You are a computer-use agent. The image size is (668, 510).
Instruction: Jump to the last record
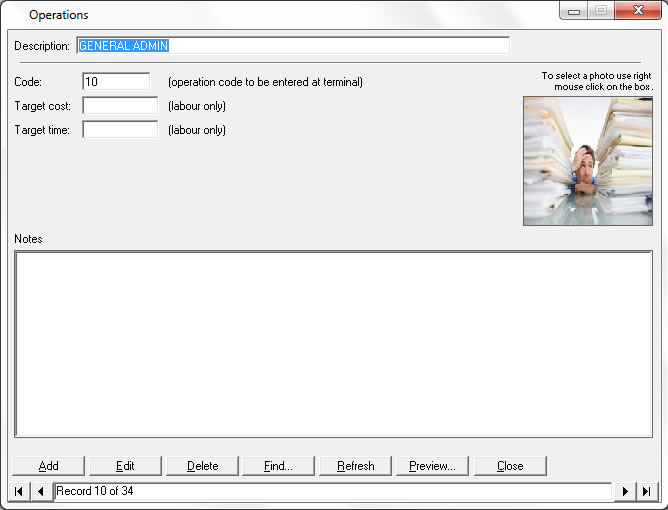tap(646, 491)
